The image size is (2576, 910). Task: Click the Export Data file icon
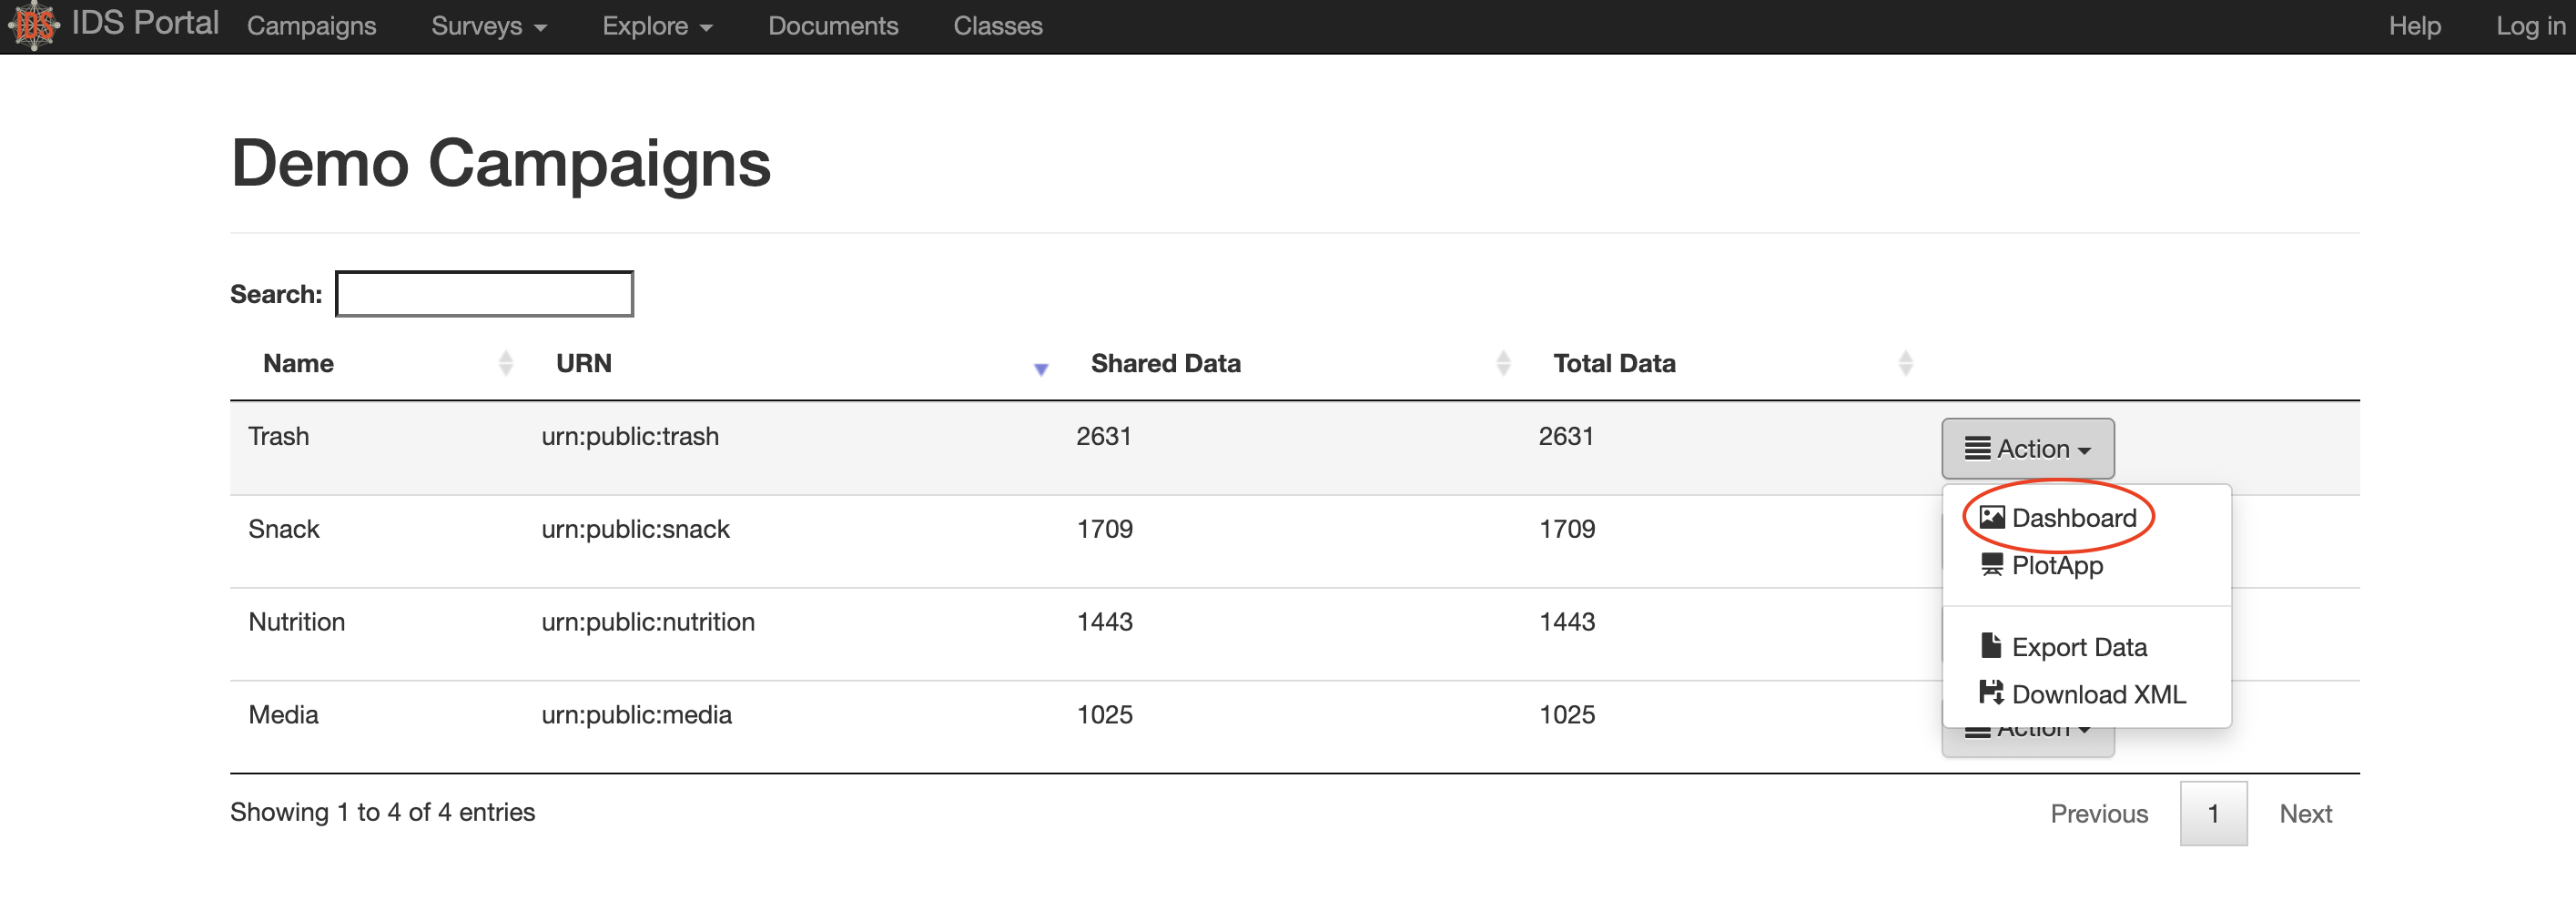tap(1990, 646)
